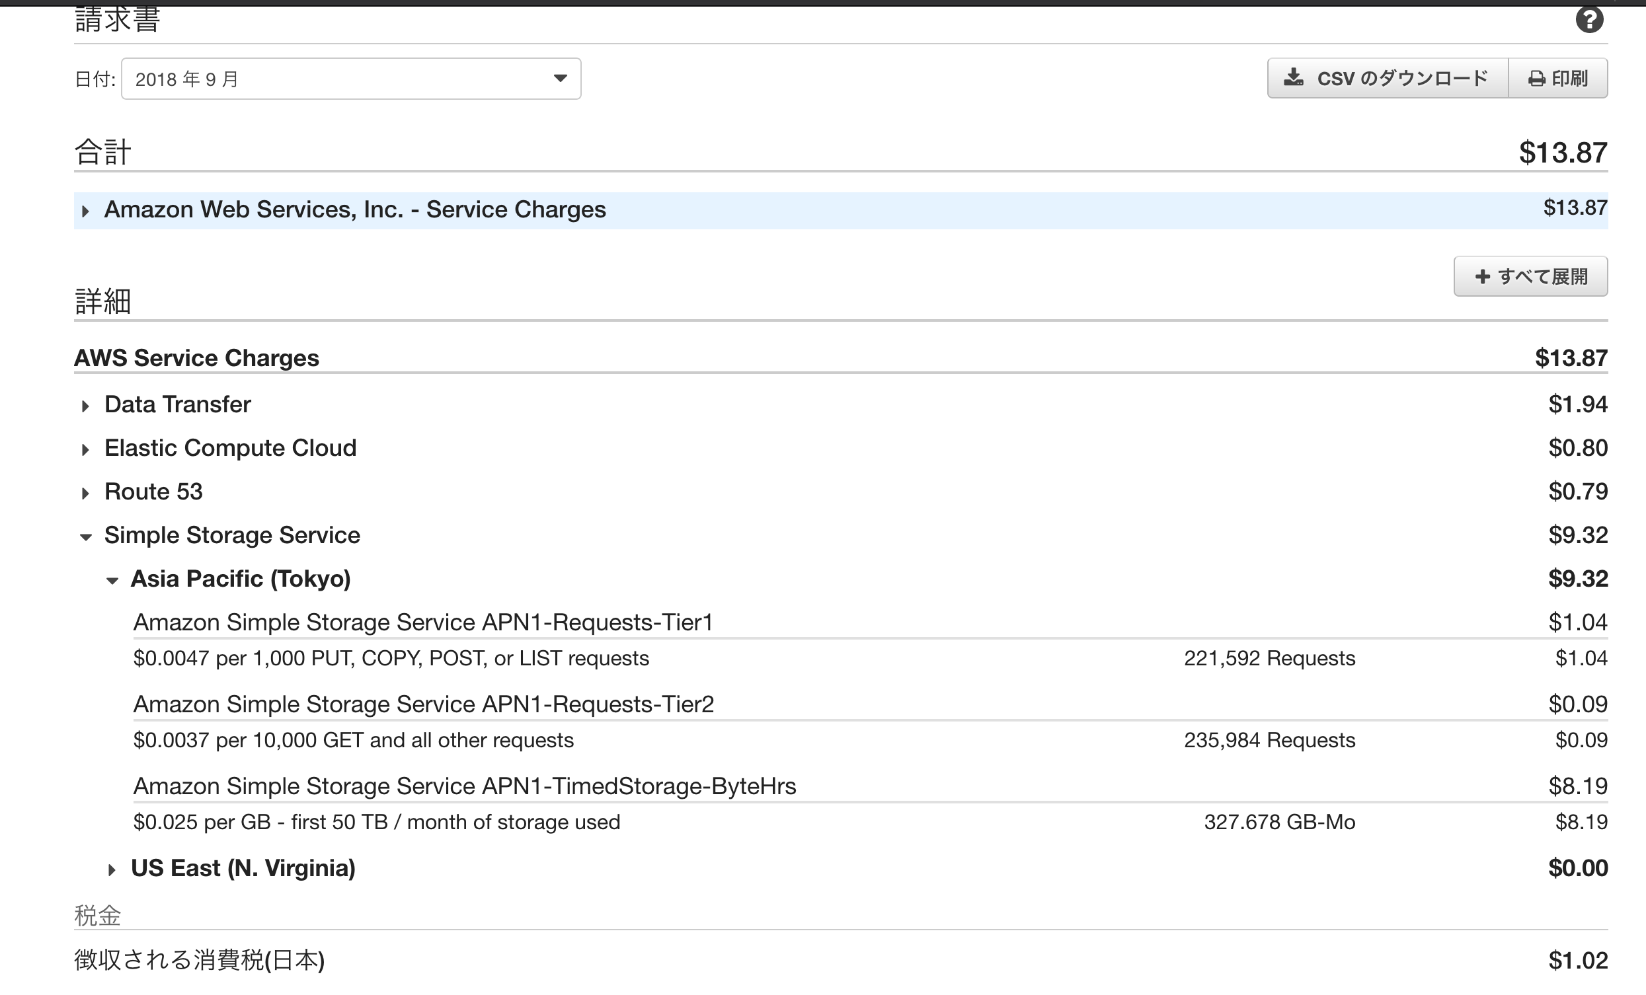The image size is (1646, 995).
Task: Select the Data Transfer label
Action: [177, 404]
